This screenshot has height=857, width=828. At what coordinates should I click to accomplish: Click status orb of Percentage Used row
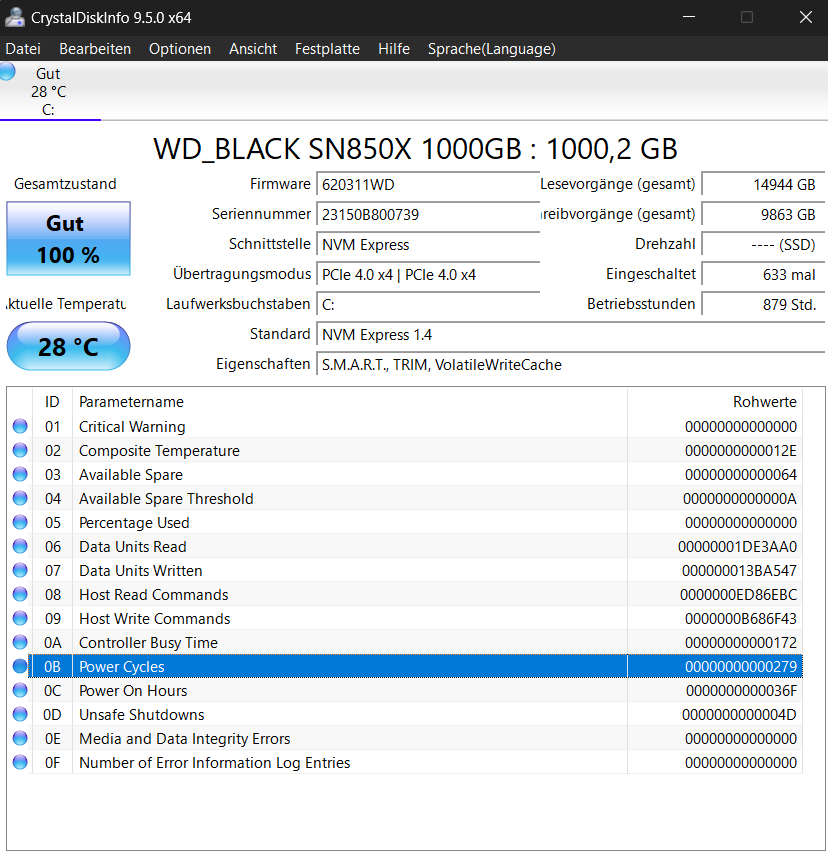[20, 522]
